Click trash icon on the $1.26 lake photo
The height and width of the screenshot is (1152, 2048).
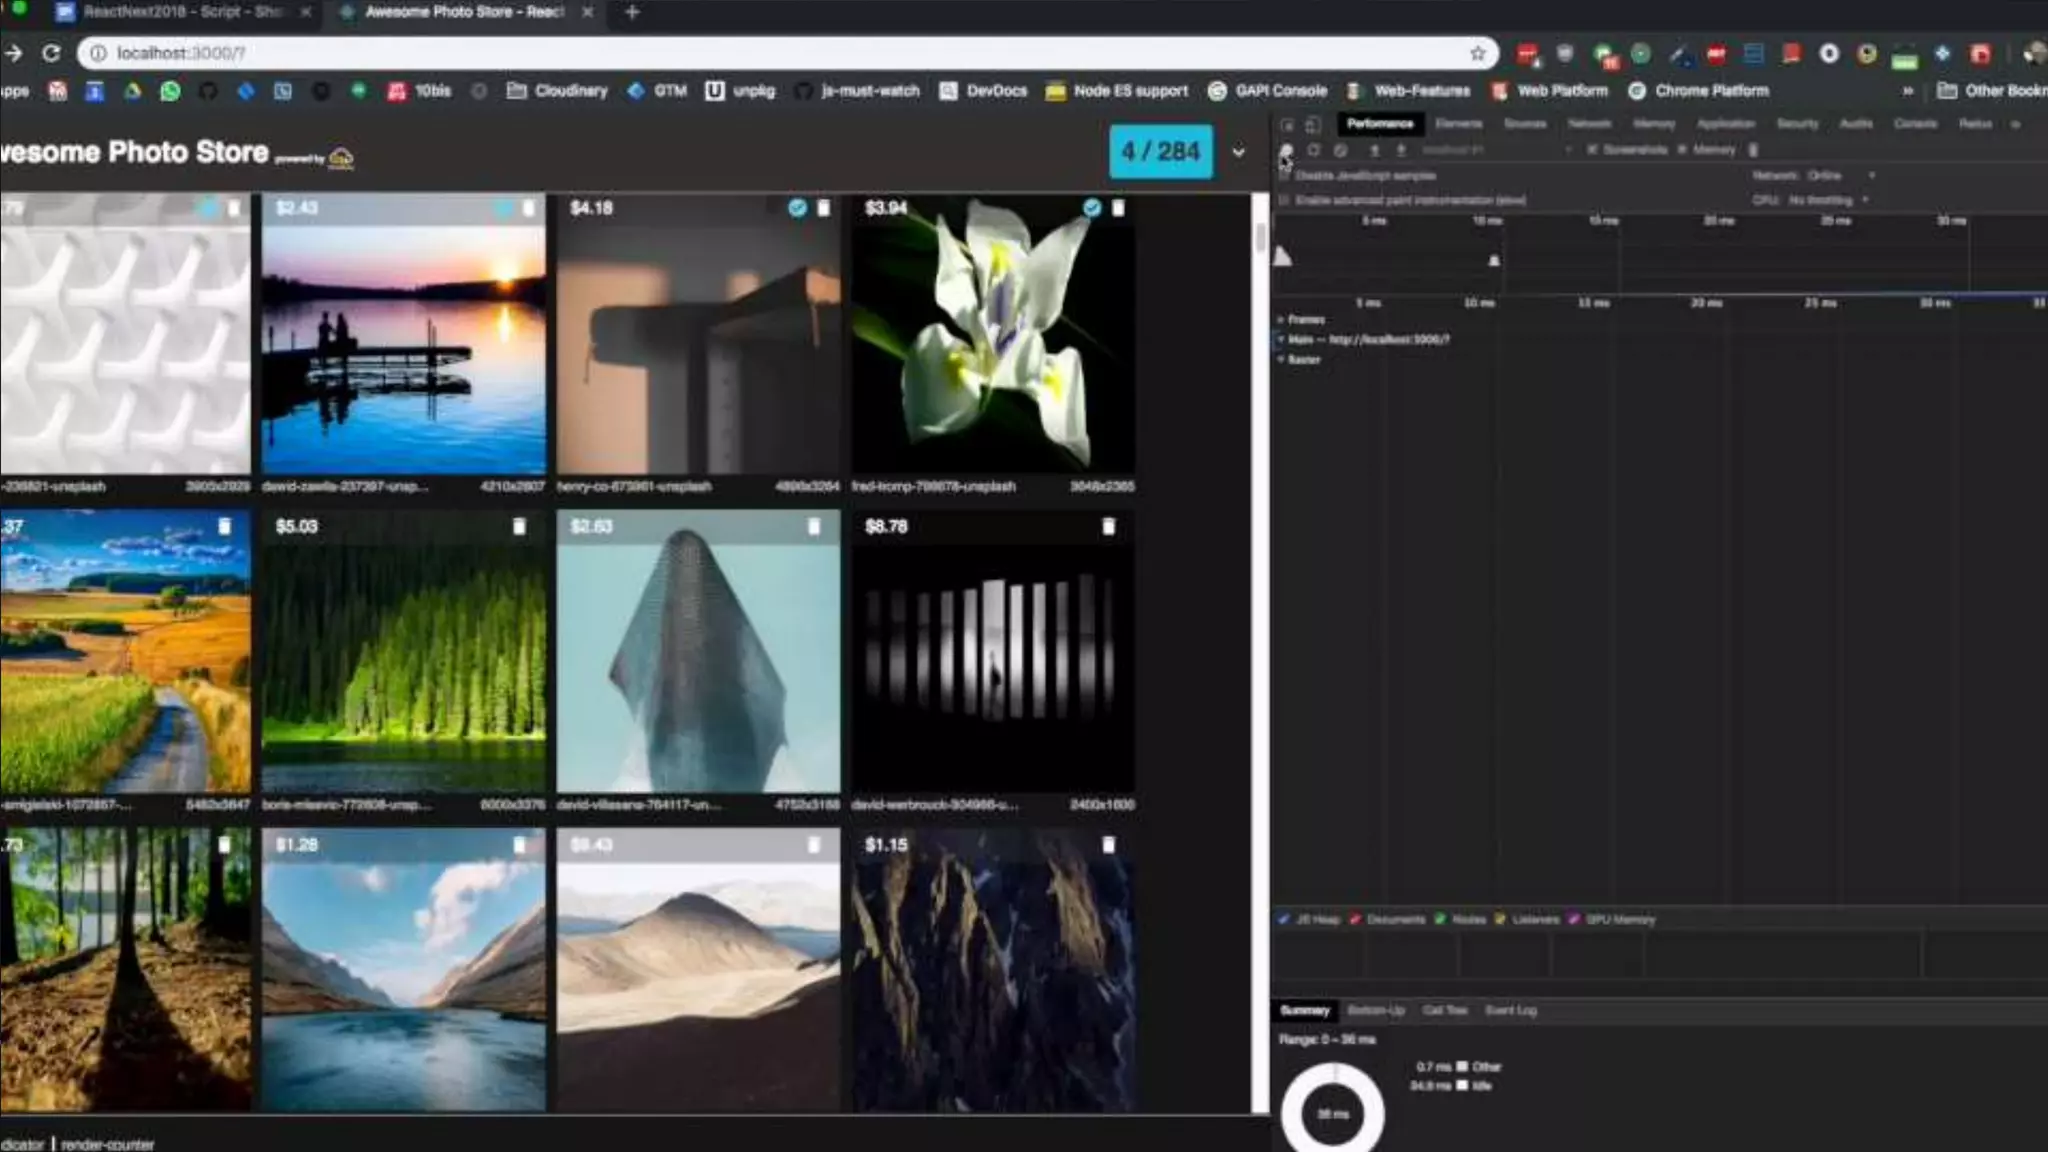pyautogui.click(x=518, y=845)
